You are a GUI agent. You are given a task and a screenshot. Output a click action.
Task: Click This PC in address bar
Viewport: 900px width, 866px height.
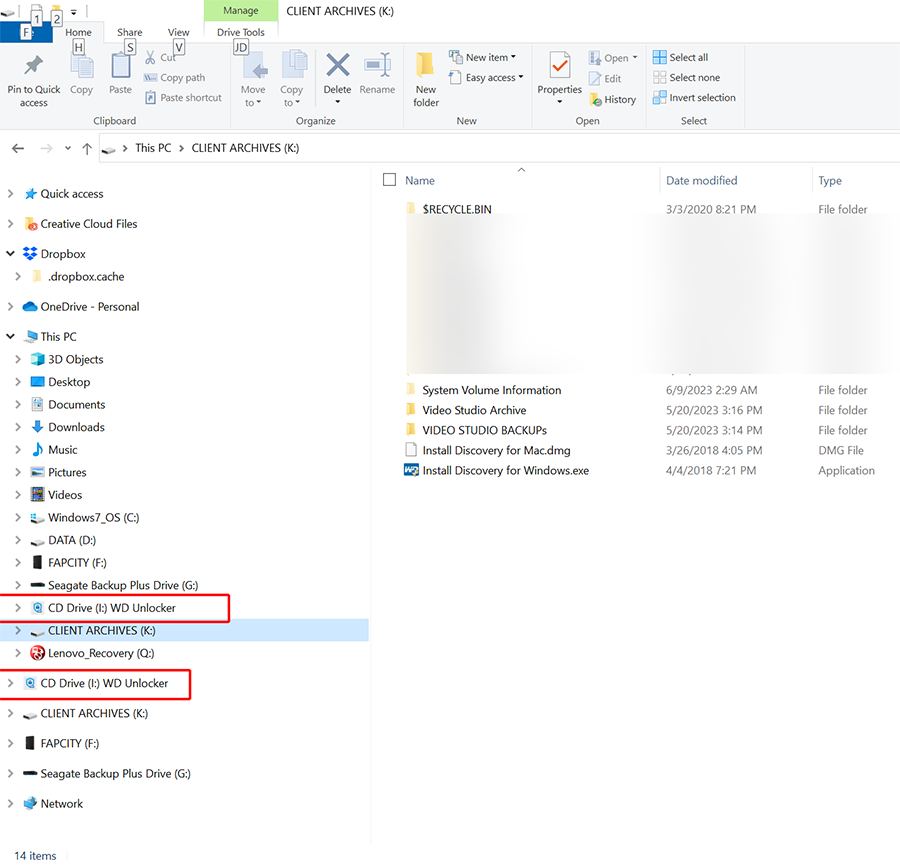point(153,148)
